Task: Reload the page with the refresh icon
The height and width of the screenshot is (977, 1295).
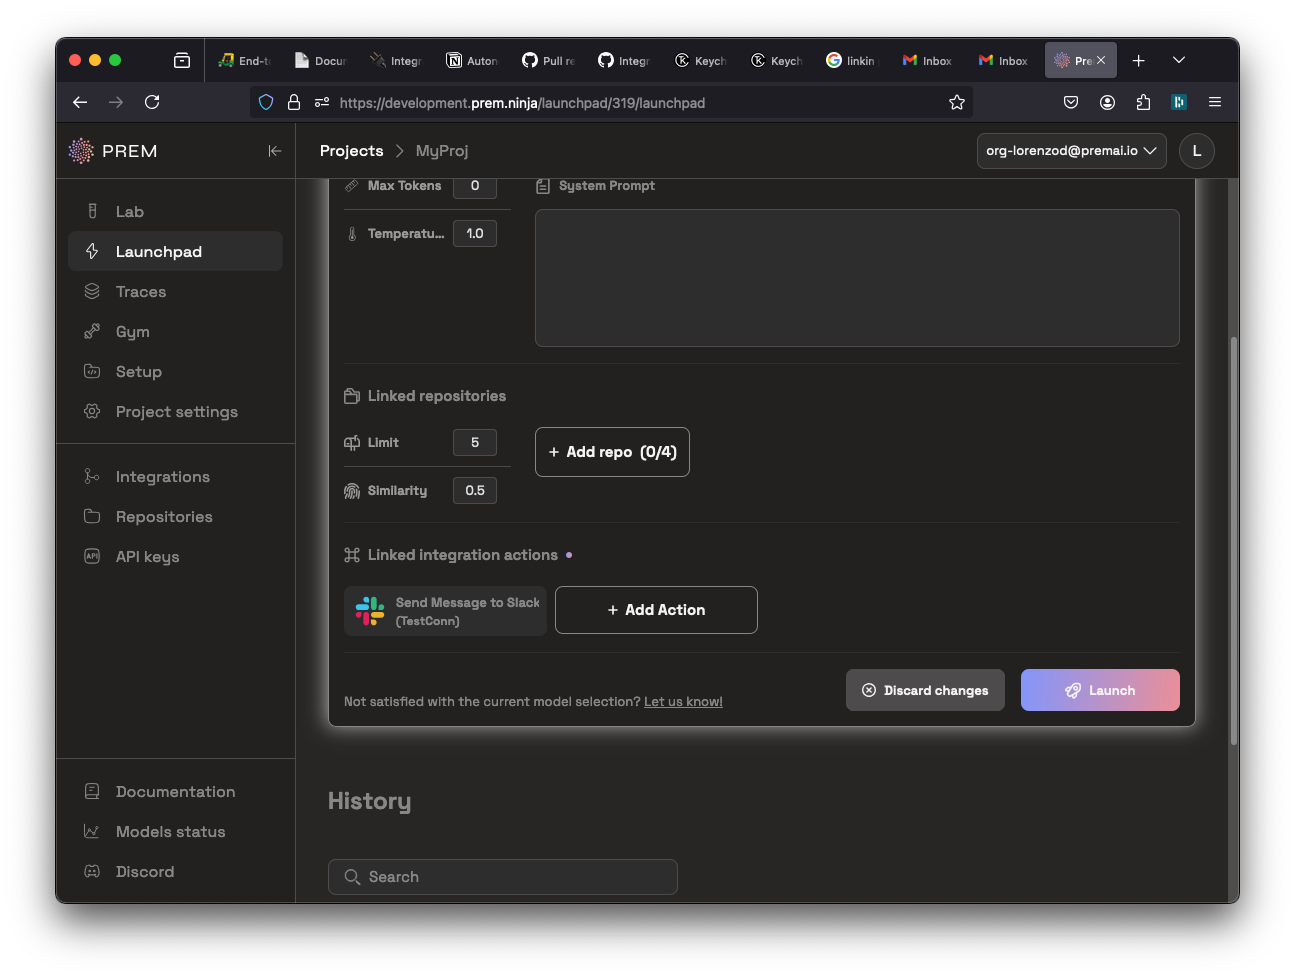Action: click(152, 102)
